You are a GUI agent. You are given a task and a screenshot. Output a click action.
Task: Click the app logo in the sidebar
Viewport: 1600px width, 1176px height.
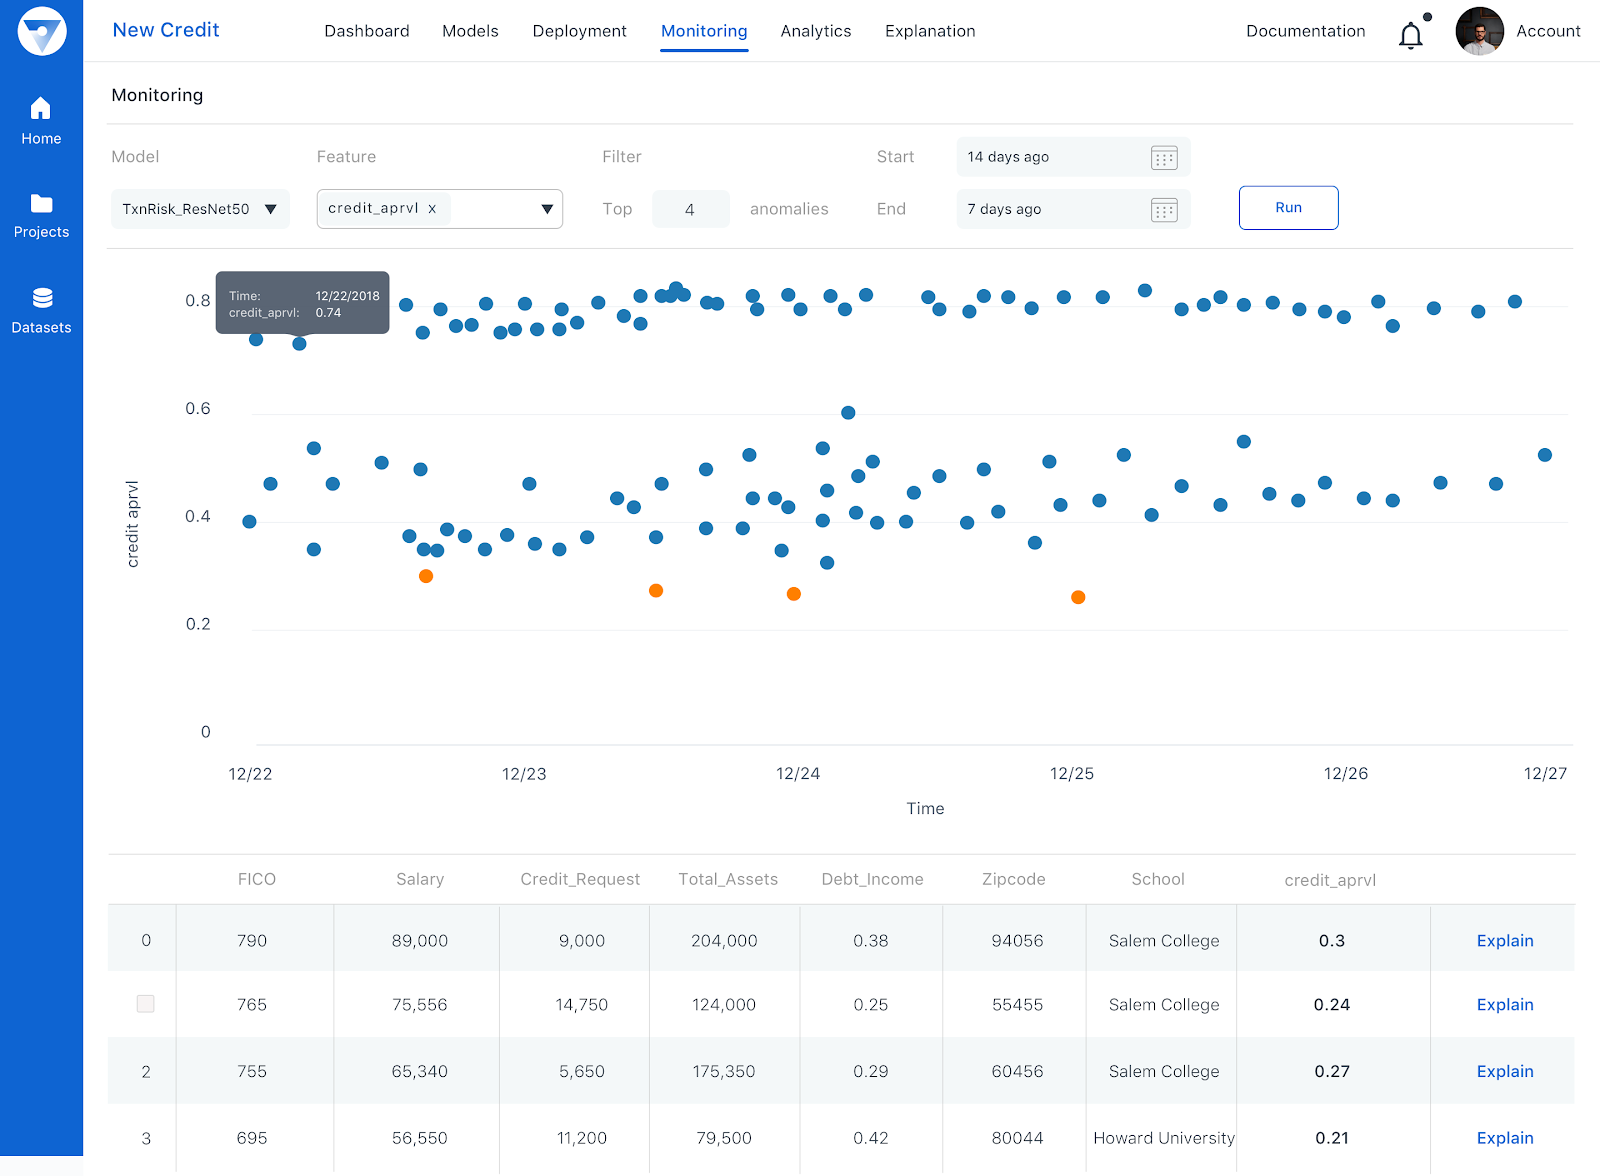(41, 31)
